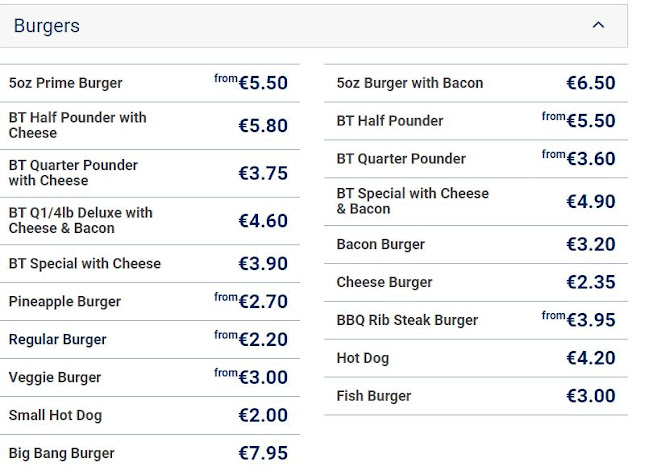Select BT Special with Cheese item
The width and height of the screenshot is (649, 467).
pos(85,264)
